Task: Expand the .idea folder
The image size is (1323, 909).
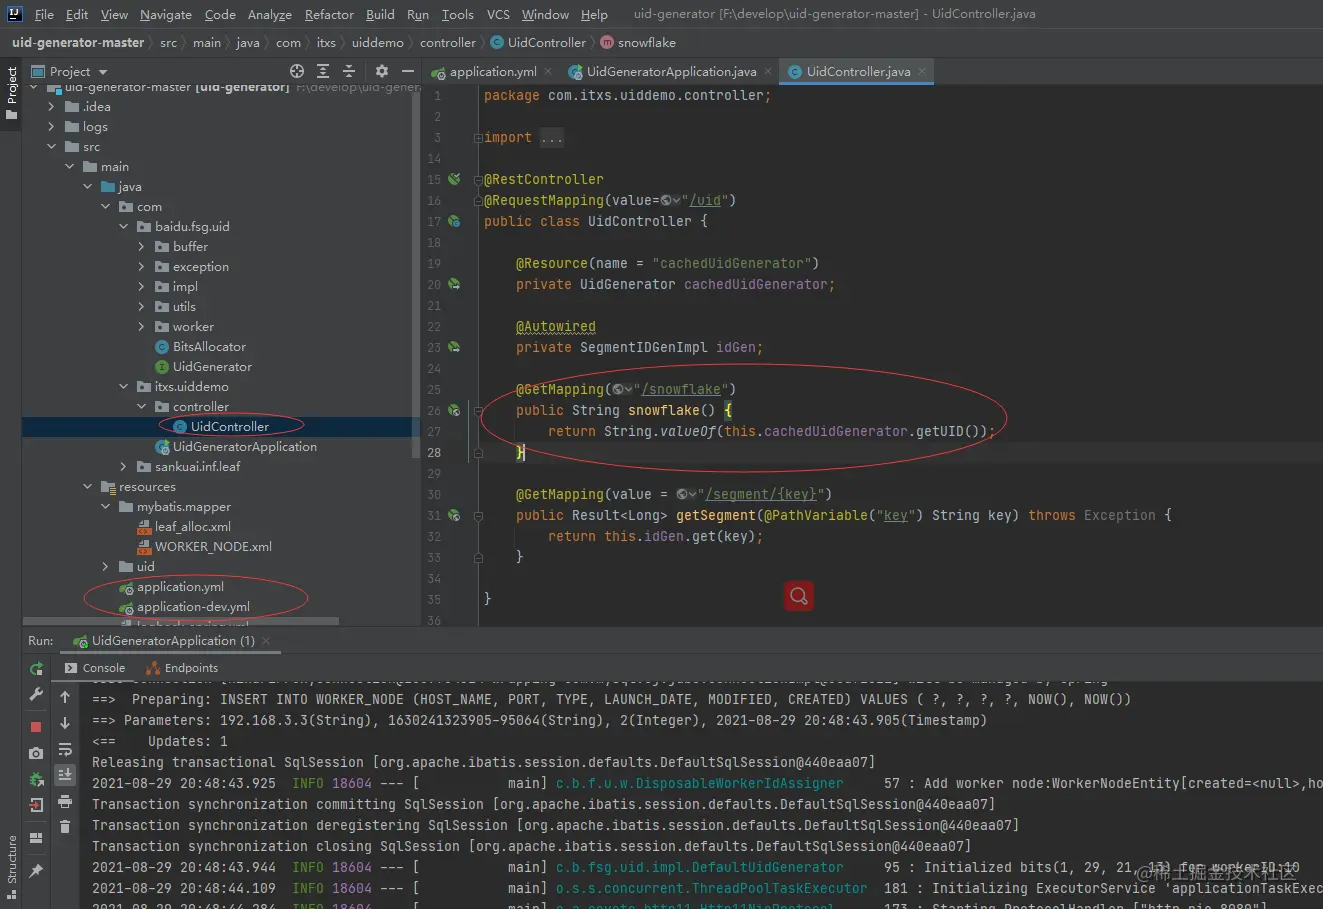Action: click(51, 106)
